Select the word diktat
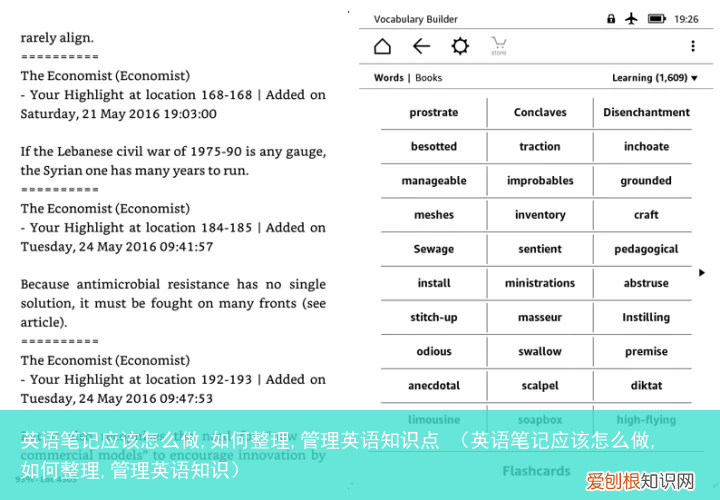 [x=646, y=386]
